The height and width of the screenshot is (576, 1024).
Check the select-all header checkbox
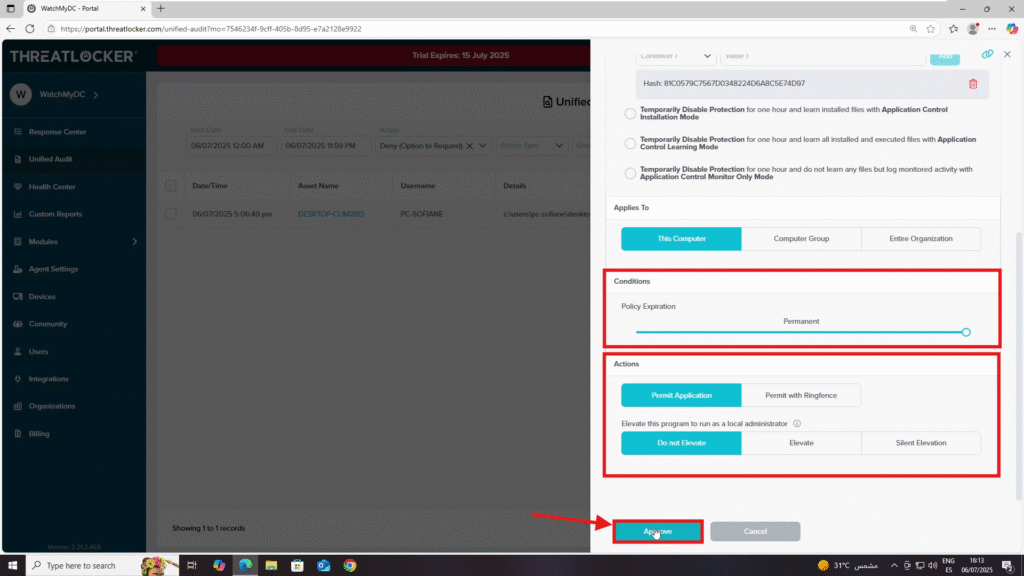pos(170,186)
